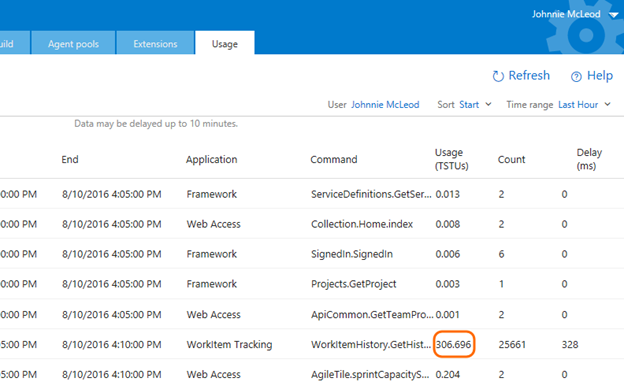The width and height of the screenshot is (624, 389).
Task: Click the Johnnie McLeod user filter link
Action: 385,105
